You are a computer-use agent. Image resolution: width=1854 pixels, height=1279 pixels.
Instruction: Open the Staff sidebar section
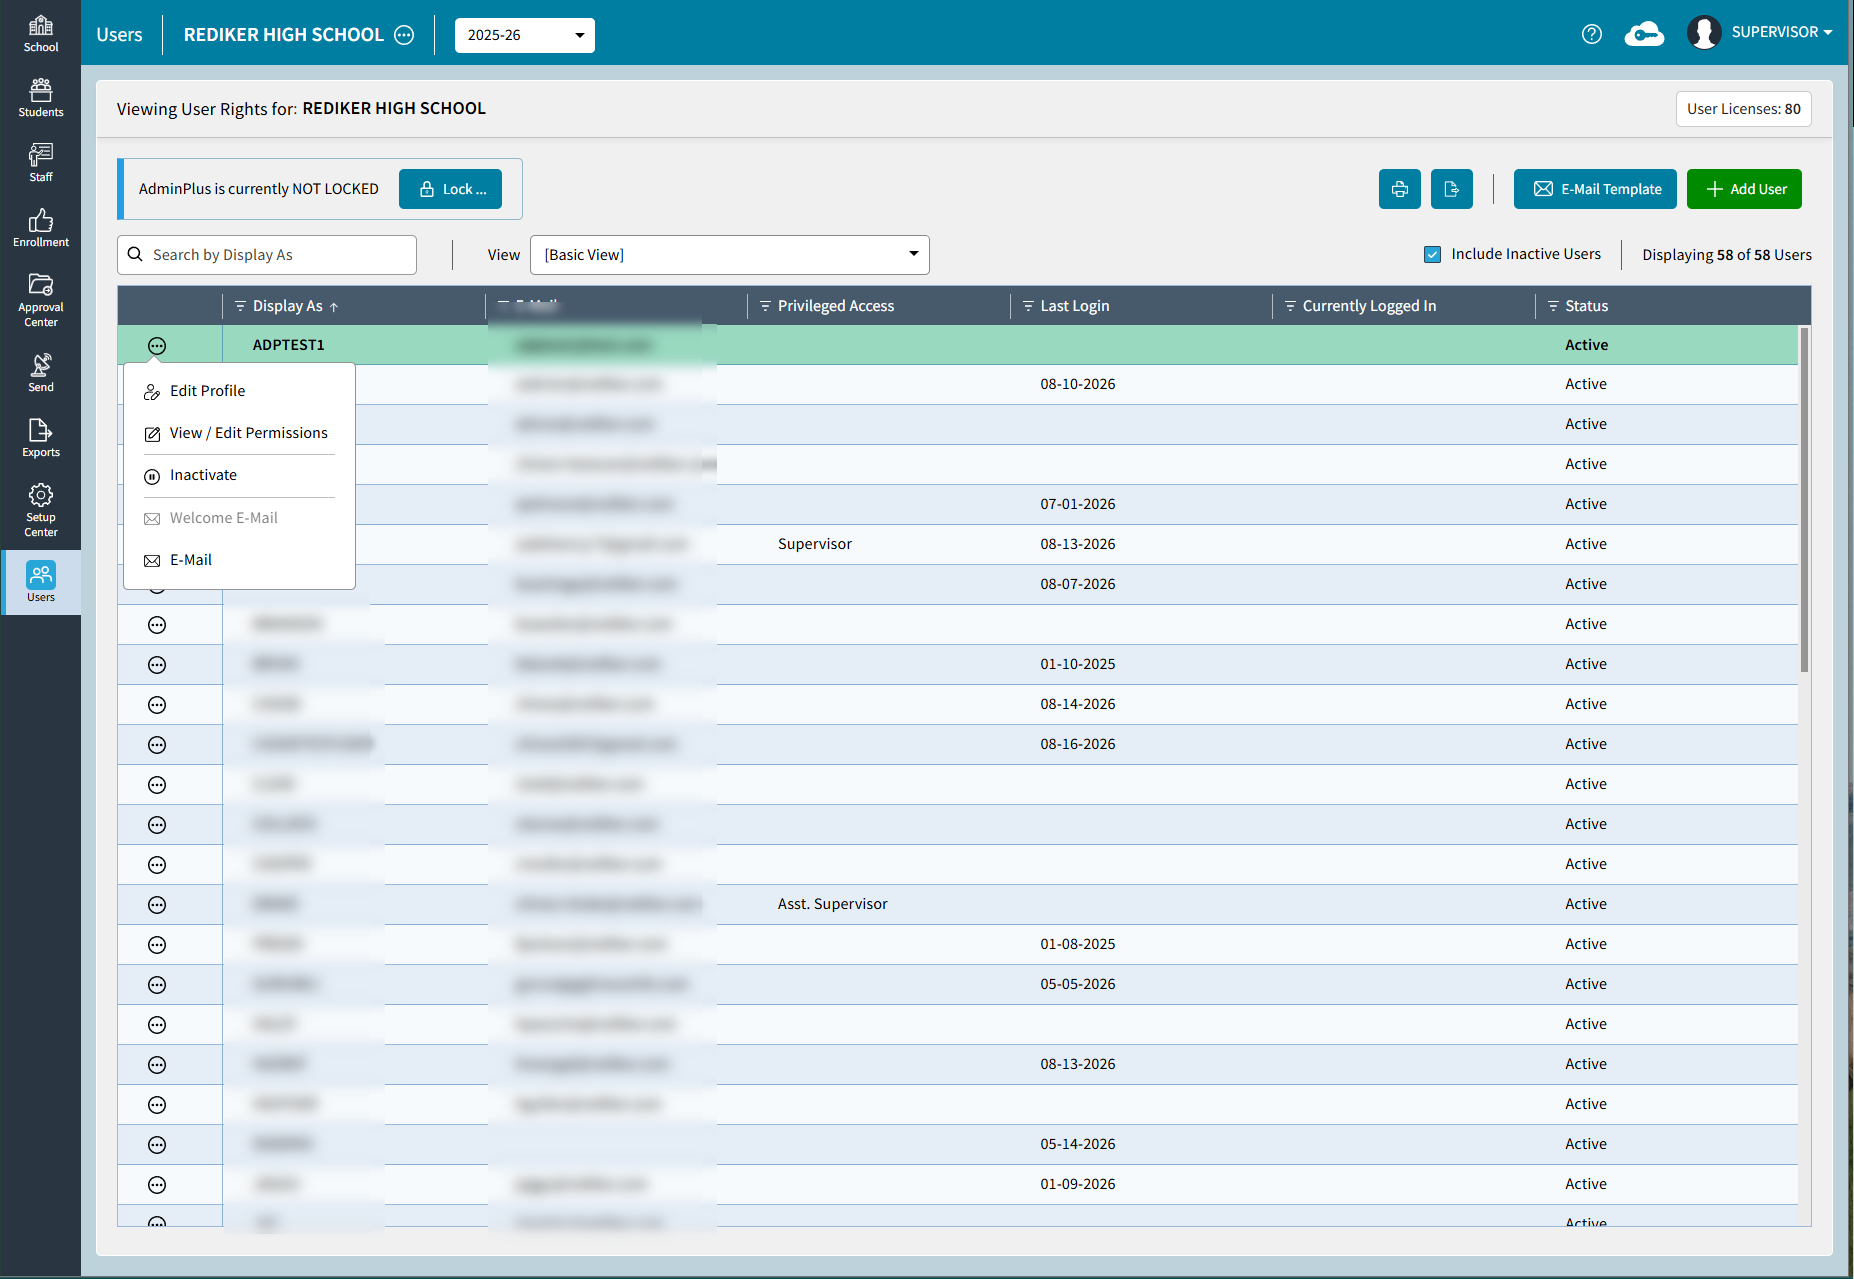tap(41, 163)
